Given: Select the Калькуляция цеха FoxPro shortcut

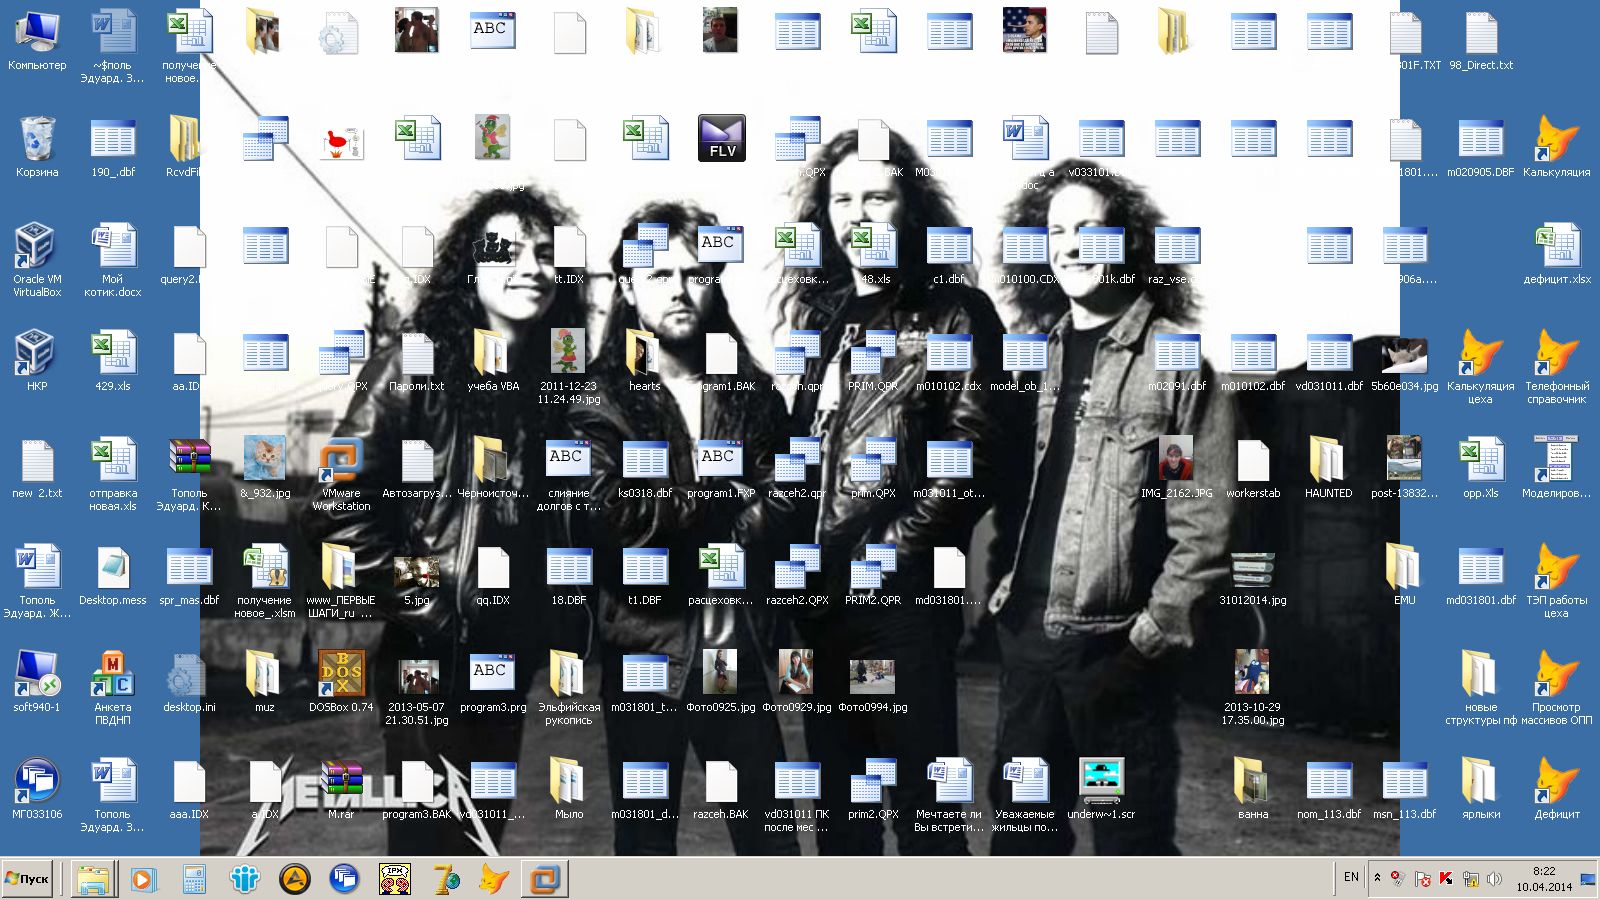Looking at the screenshot, I should [x=1481, y=367].
